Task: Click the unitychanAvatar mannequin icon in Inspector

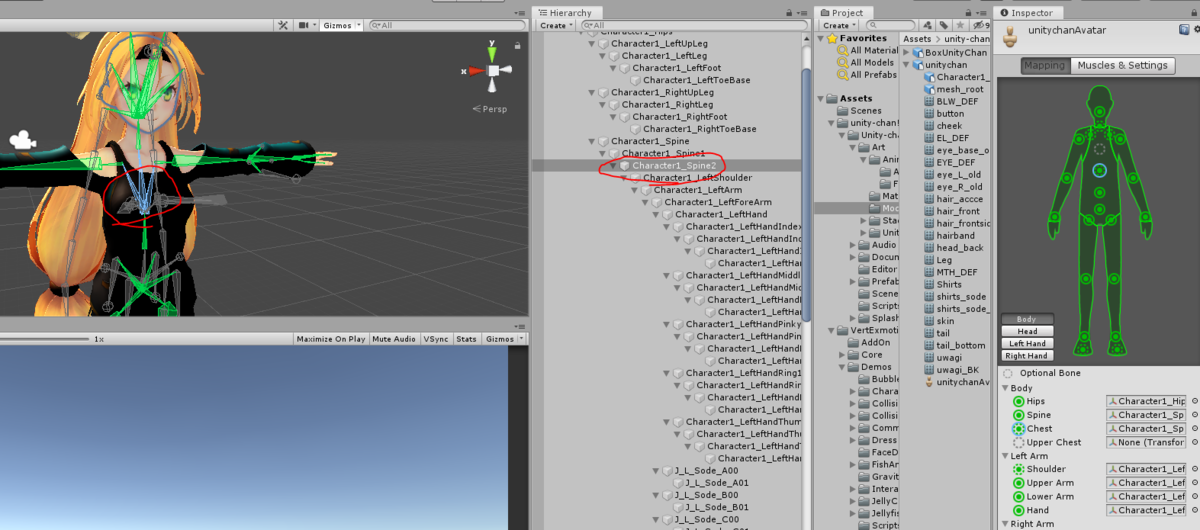Action: (x=1010, y=37)
